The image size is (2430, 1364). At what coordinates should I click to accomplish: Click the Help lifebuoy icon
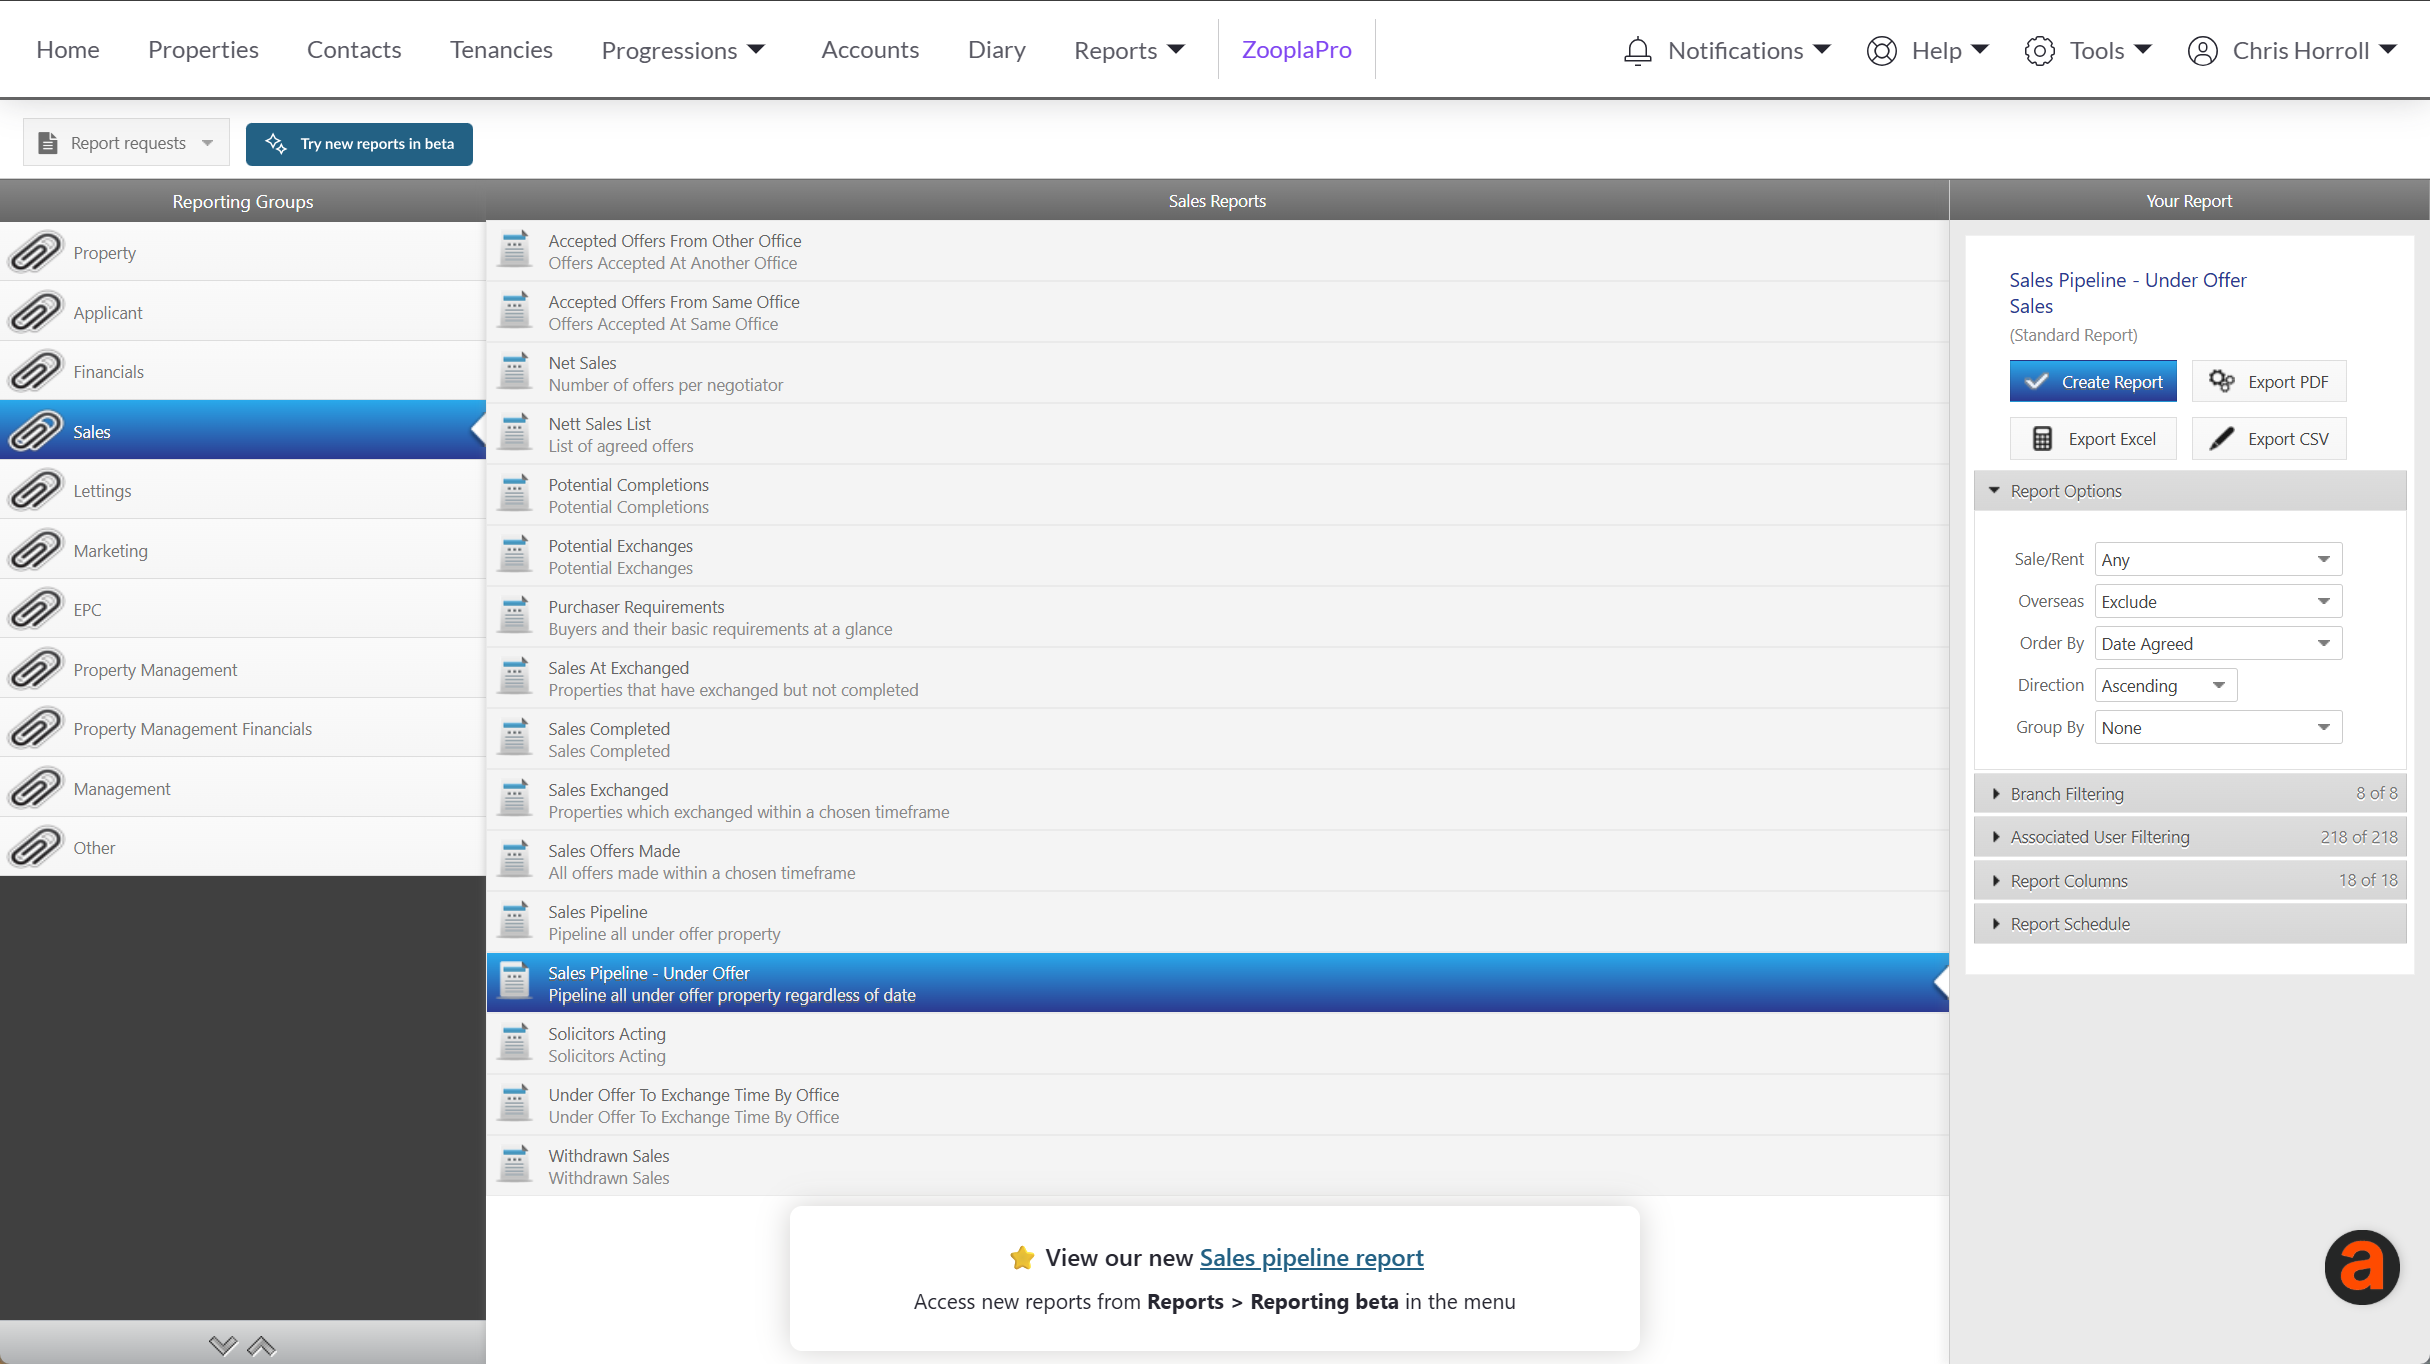pos(1882,50)
